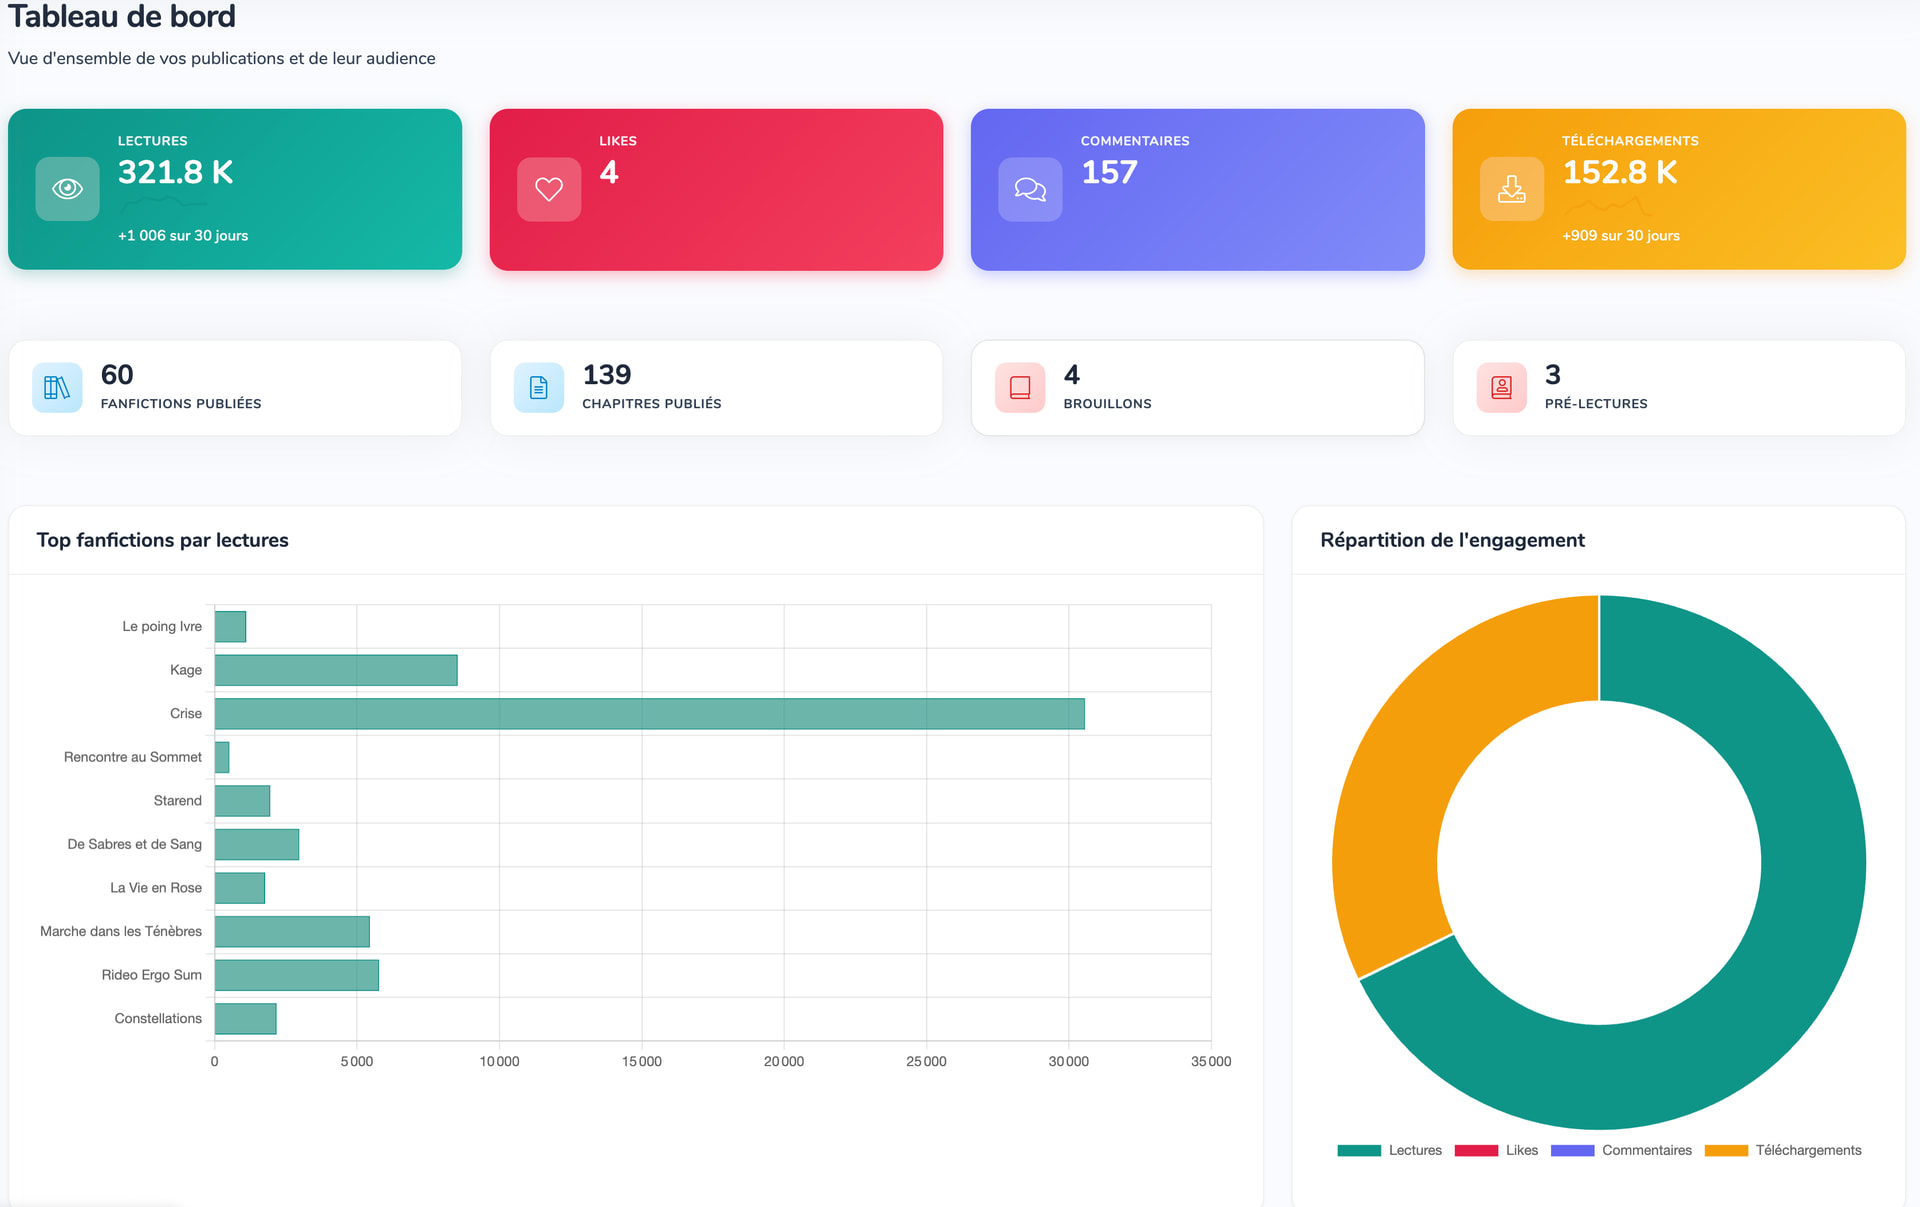The height and width of the screenshot is (1207, 1920).
Task: Toggle Commentaires series in chart legend
Action: 1622,1150
